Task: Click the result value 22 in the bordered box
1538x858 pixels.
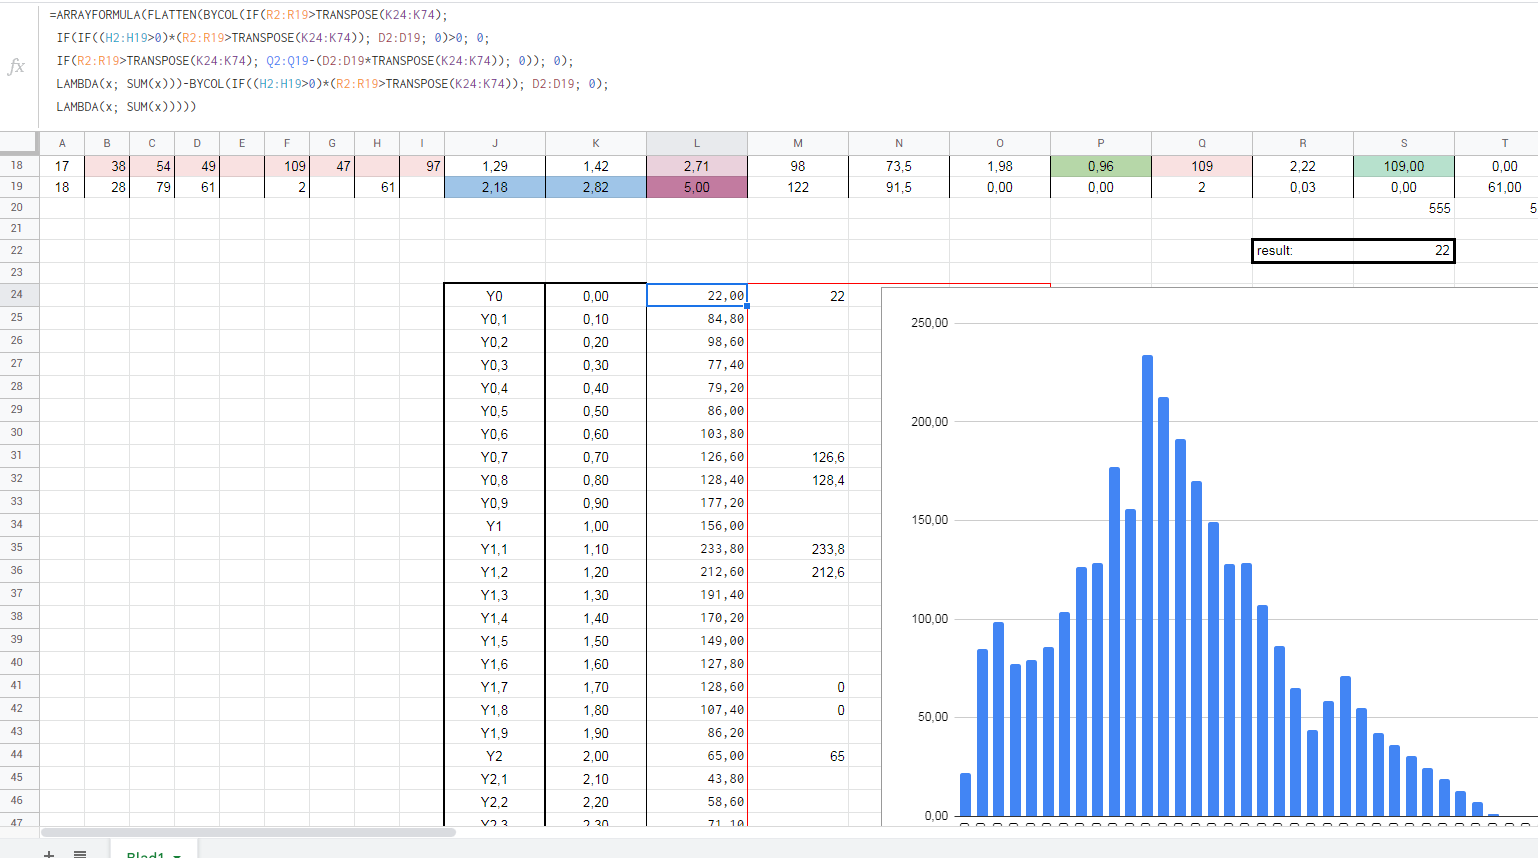Action: click(1404, 250)
